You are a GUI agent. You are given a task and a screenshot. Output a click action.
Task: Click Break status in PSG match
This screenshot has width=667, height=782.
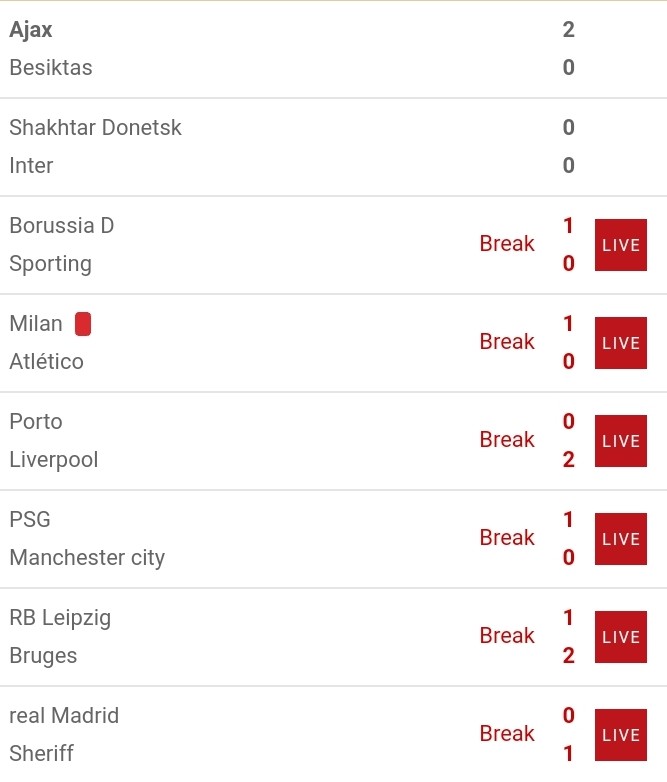tap(507, 538)
